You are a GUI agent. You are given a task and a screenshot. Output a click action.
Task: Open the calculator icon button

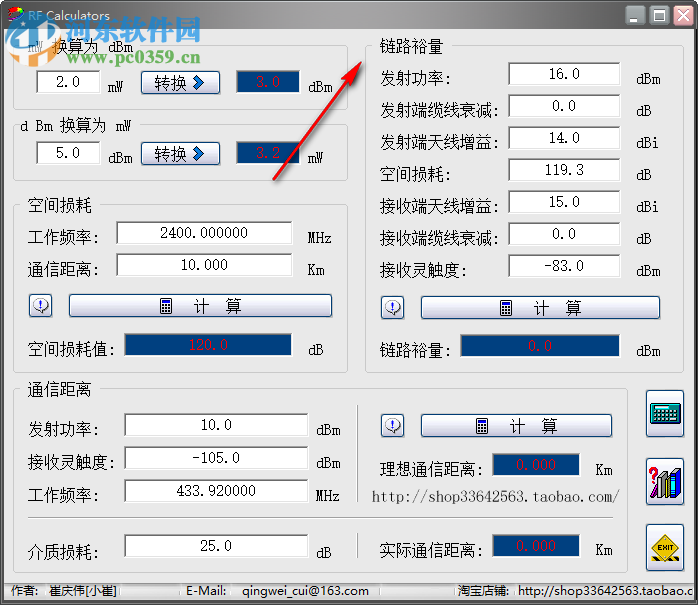pyautogui.click(x=665, y=414)
